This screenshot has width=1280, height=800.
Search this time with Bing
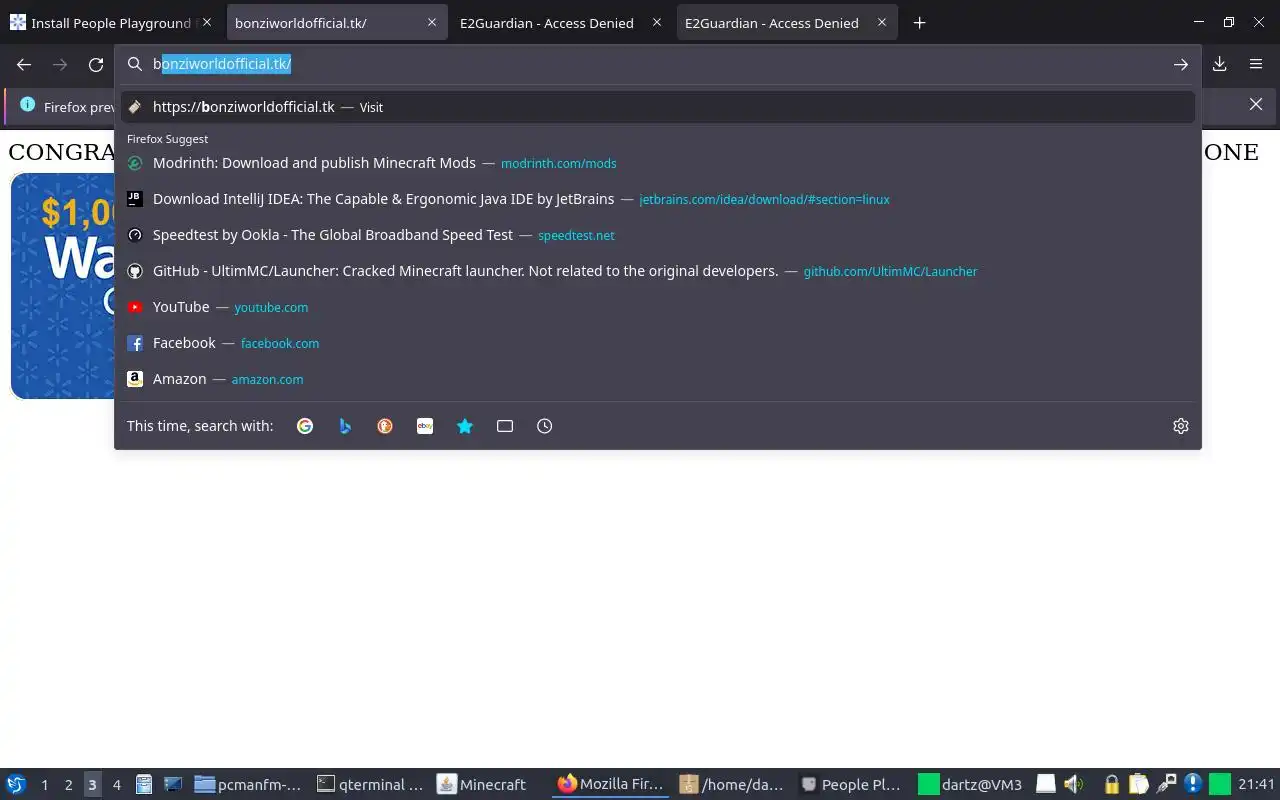[x=345, y=426]
